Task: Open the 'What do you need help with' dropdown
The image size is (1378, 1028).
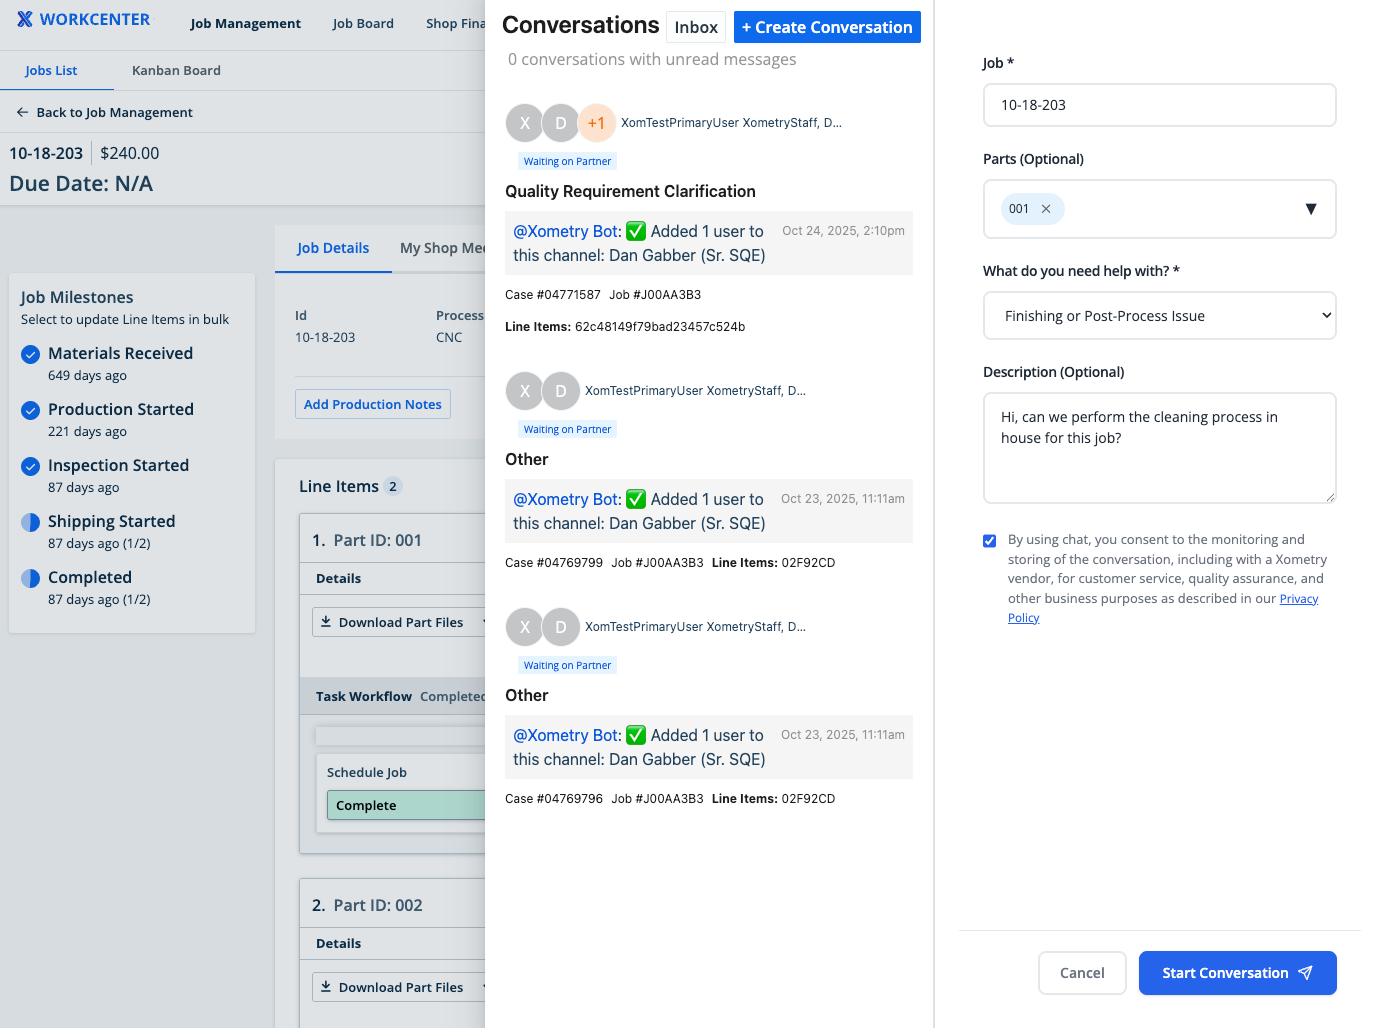Action: [1160, 316]
